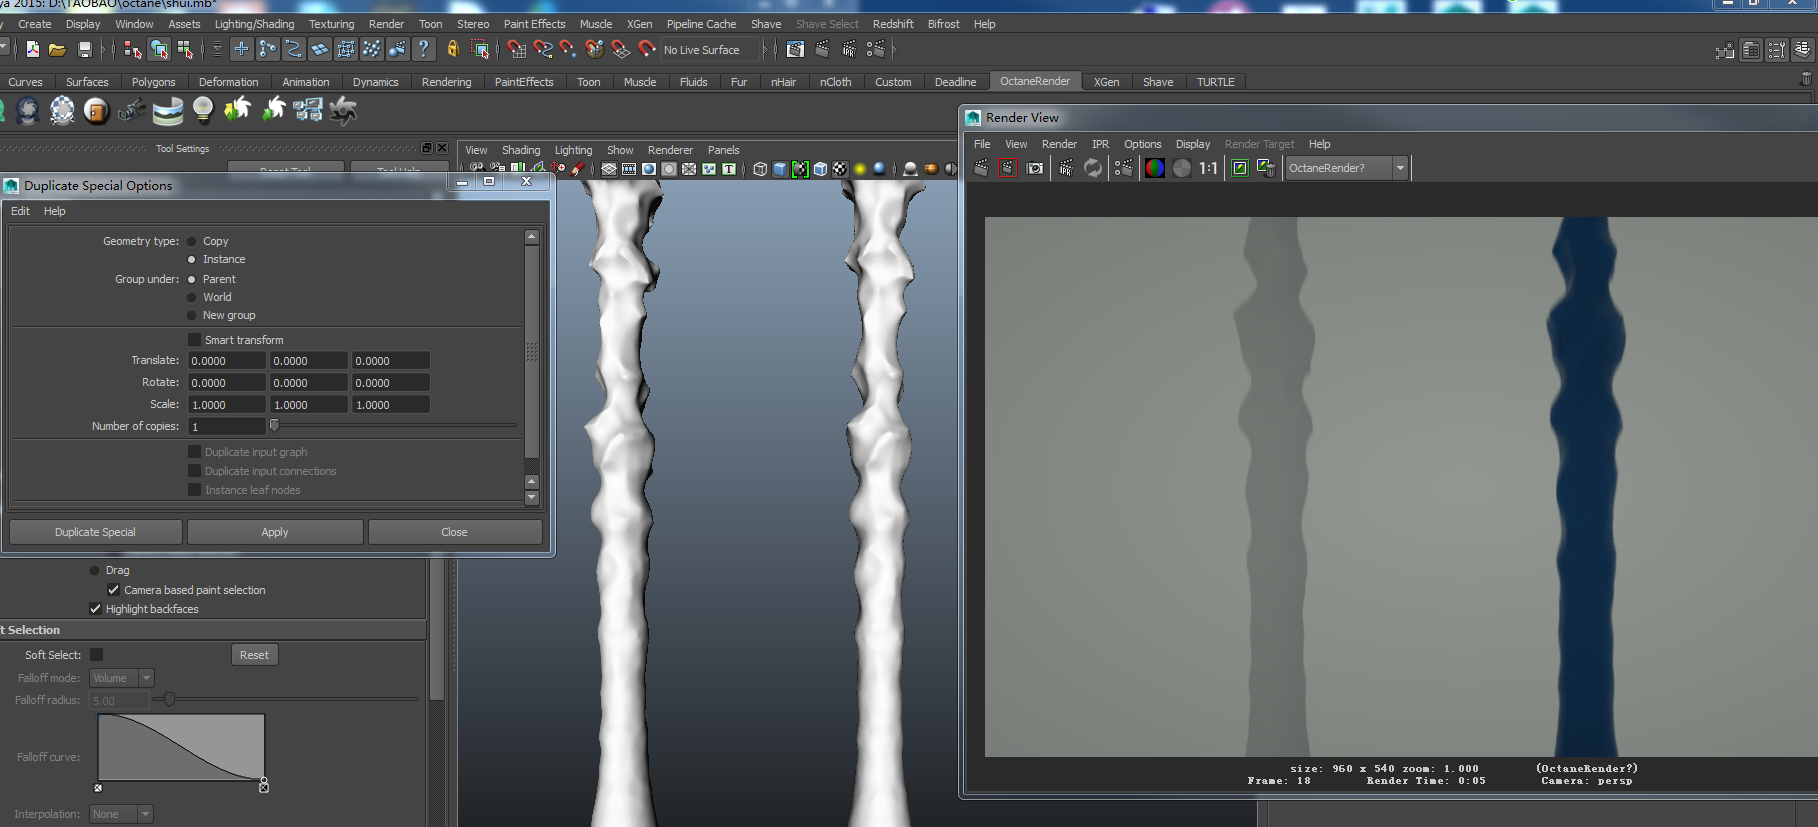The image size is (1818, 827).
Task: Click the Render Region icon in Render View
Action: point(1007,168)
